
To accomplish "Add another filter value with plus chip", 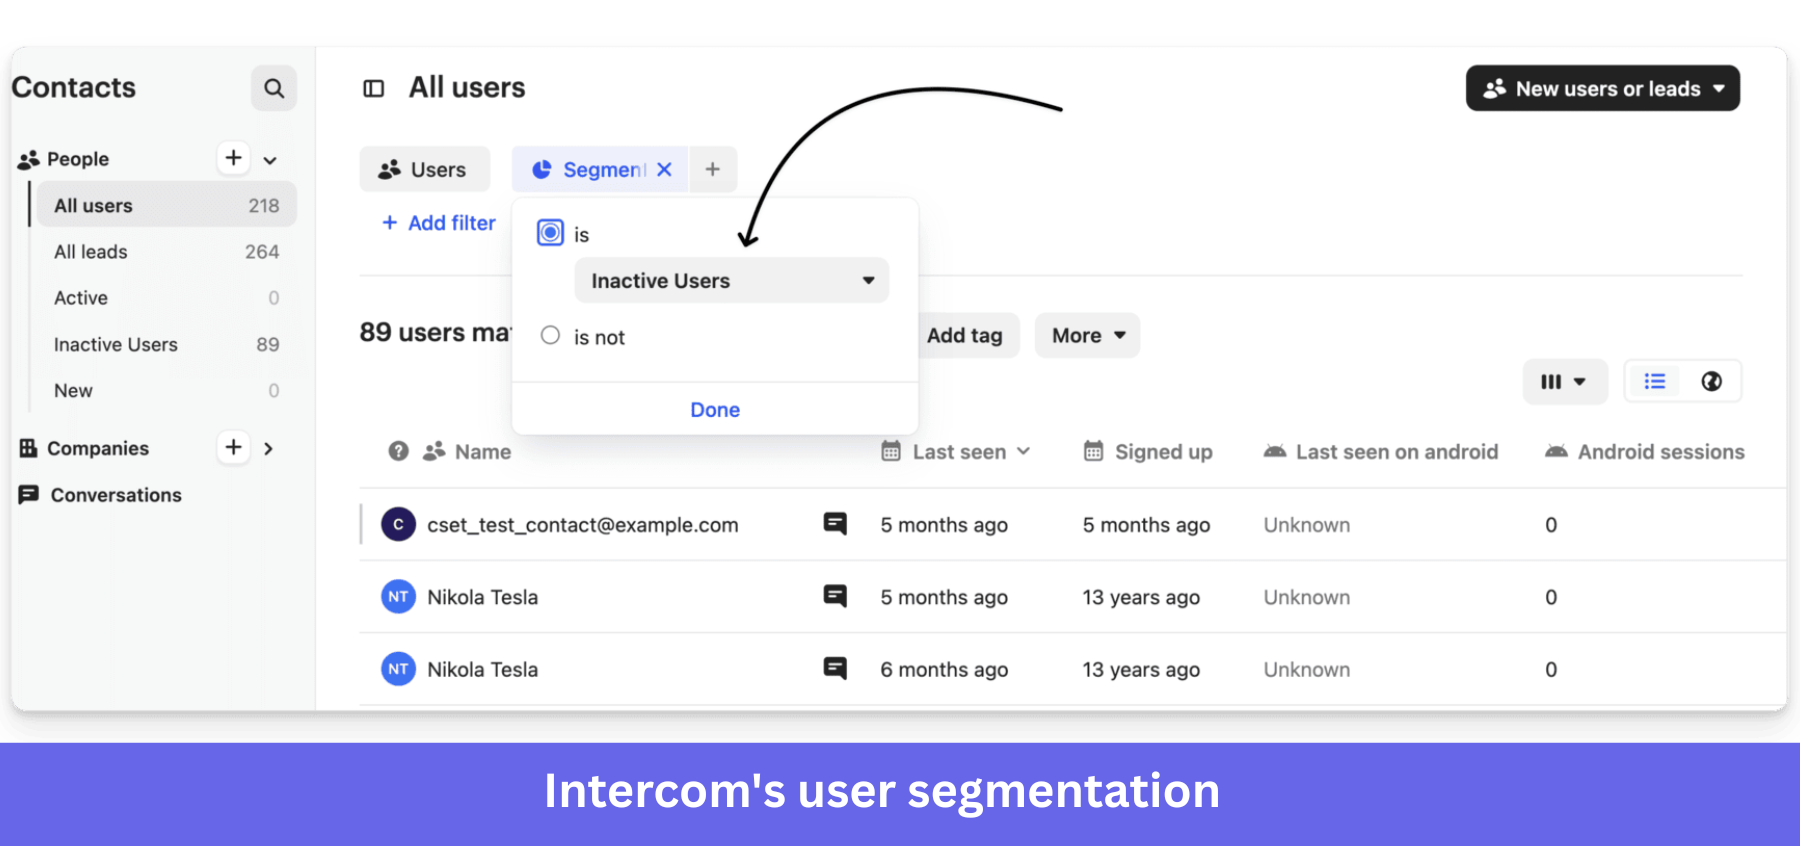I will [713, 169].
